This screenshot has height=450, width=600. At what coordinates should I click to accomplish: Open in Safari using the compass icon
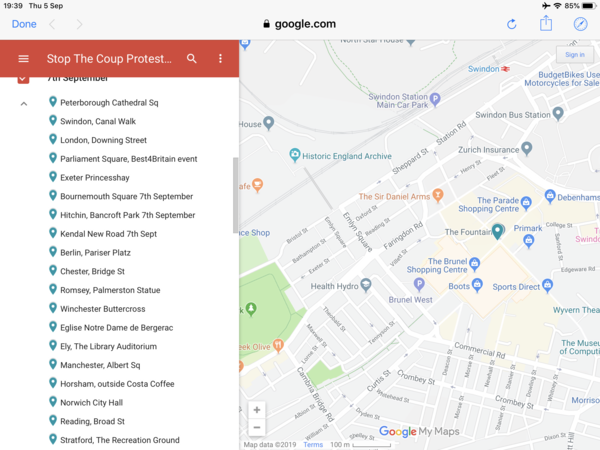click(580, 24)
